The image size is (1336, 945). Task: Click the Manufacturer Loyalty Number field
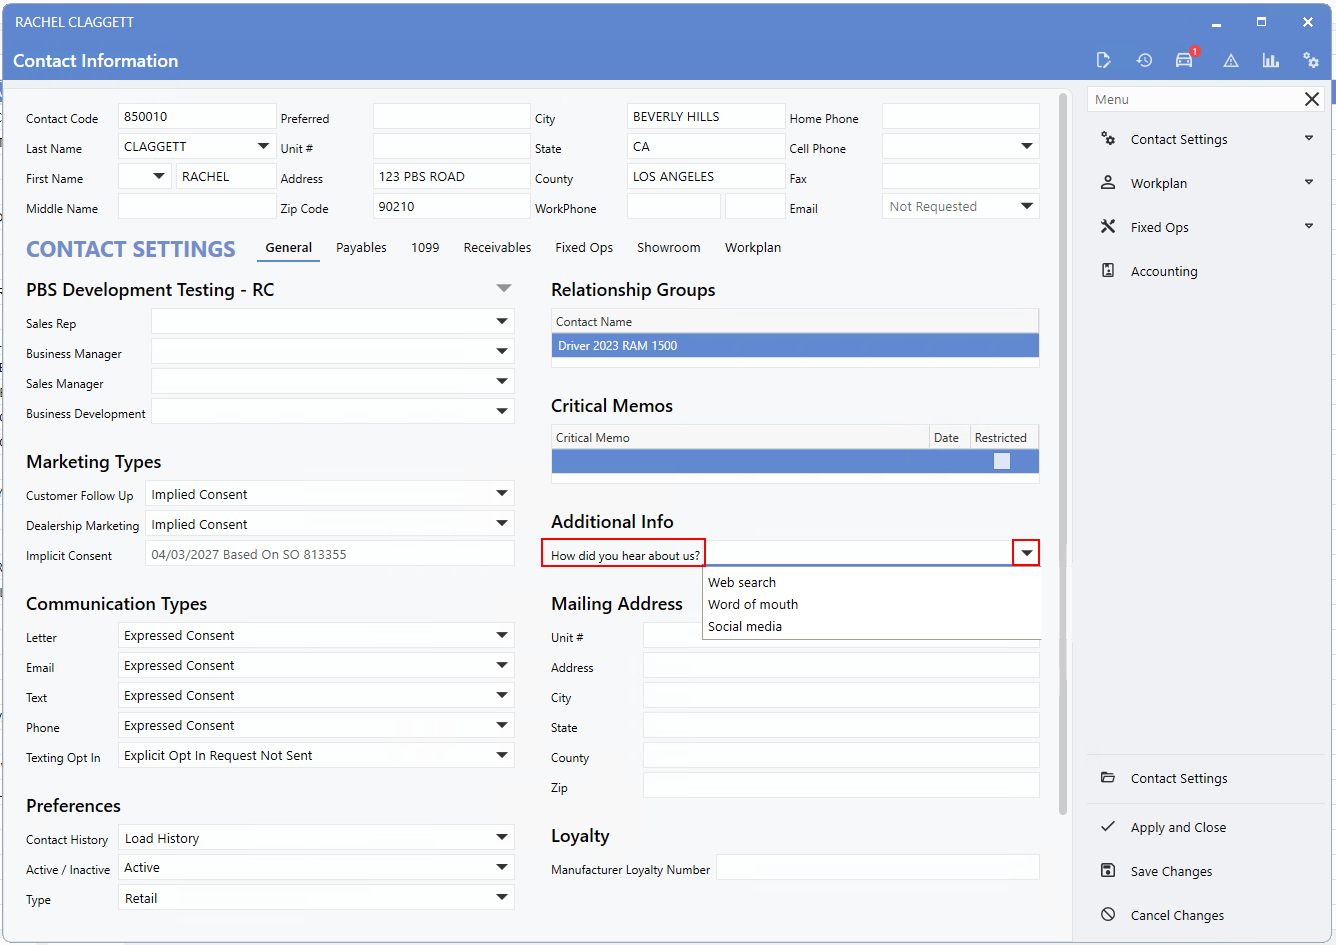pyautogui.click(x=878, y=867)
